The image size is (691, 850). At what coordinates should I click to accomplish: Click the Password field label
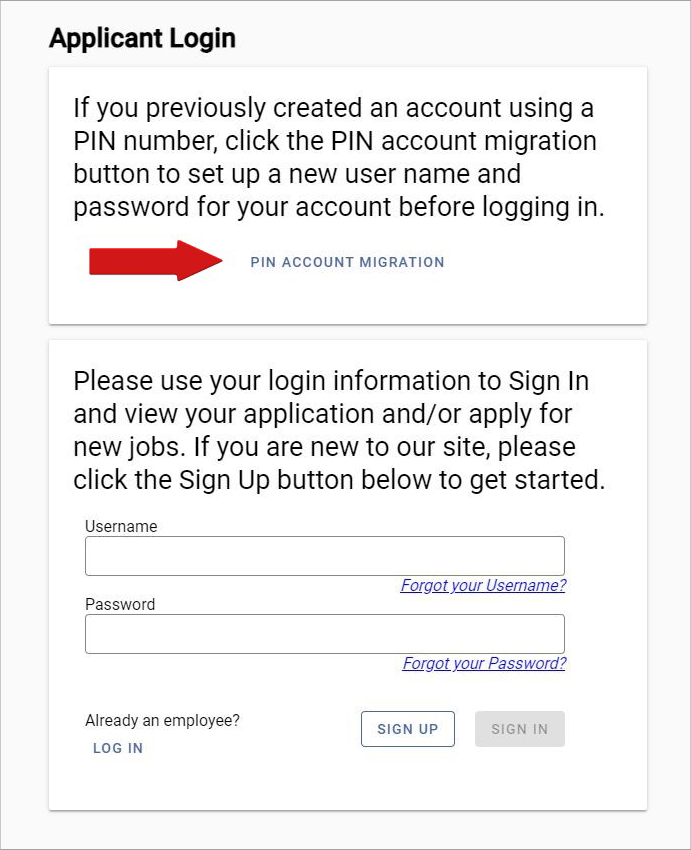pyautogui.click(x=120, y=604)
